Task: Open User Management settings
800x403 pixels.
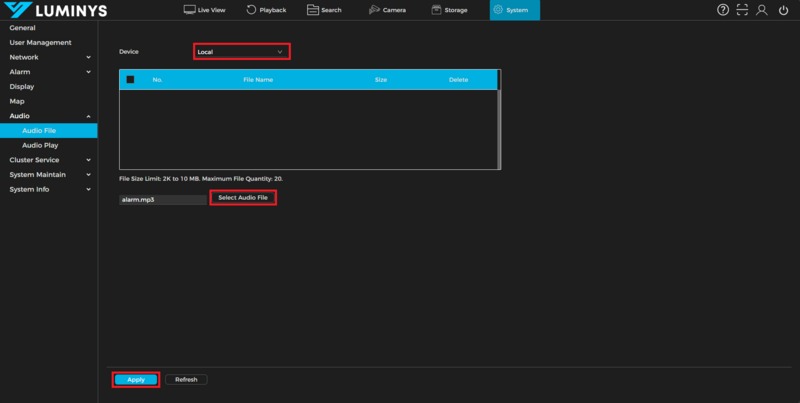Action: click(x=40, y=42)
